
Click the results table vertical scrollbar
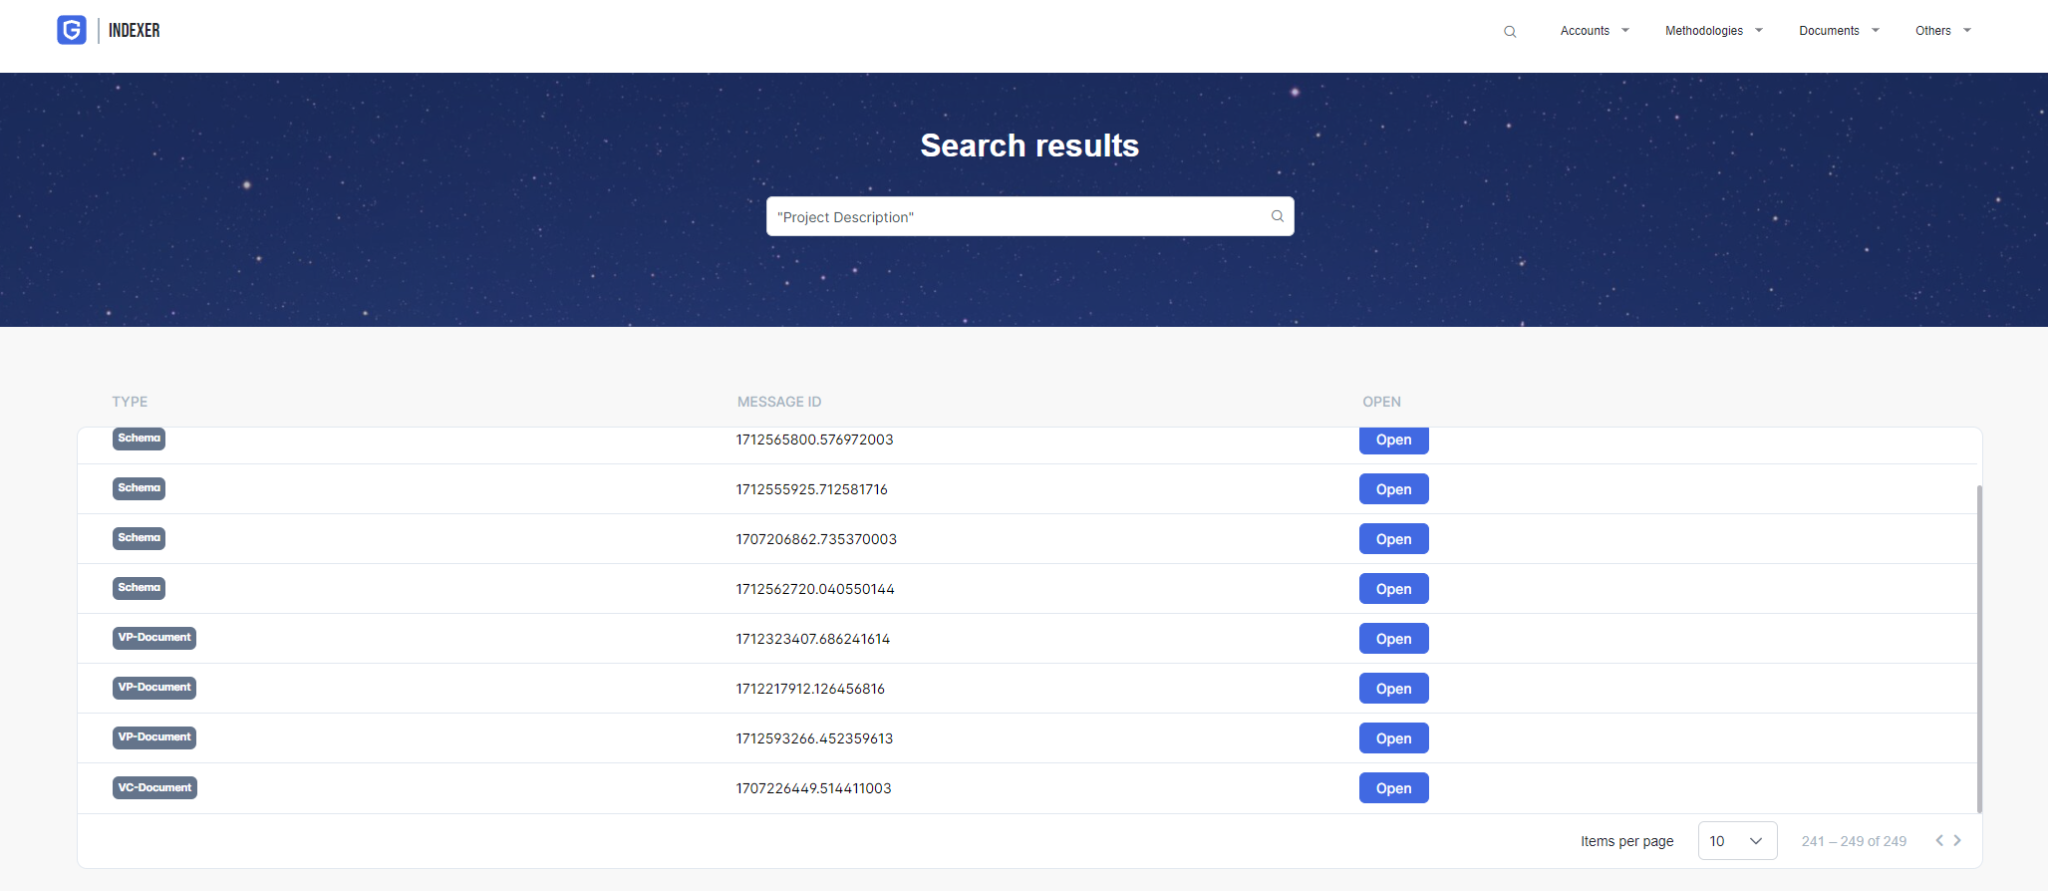click(1979, 650)
